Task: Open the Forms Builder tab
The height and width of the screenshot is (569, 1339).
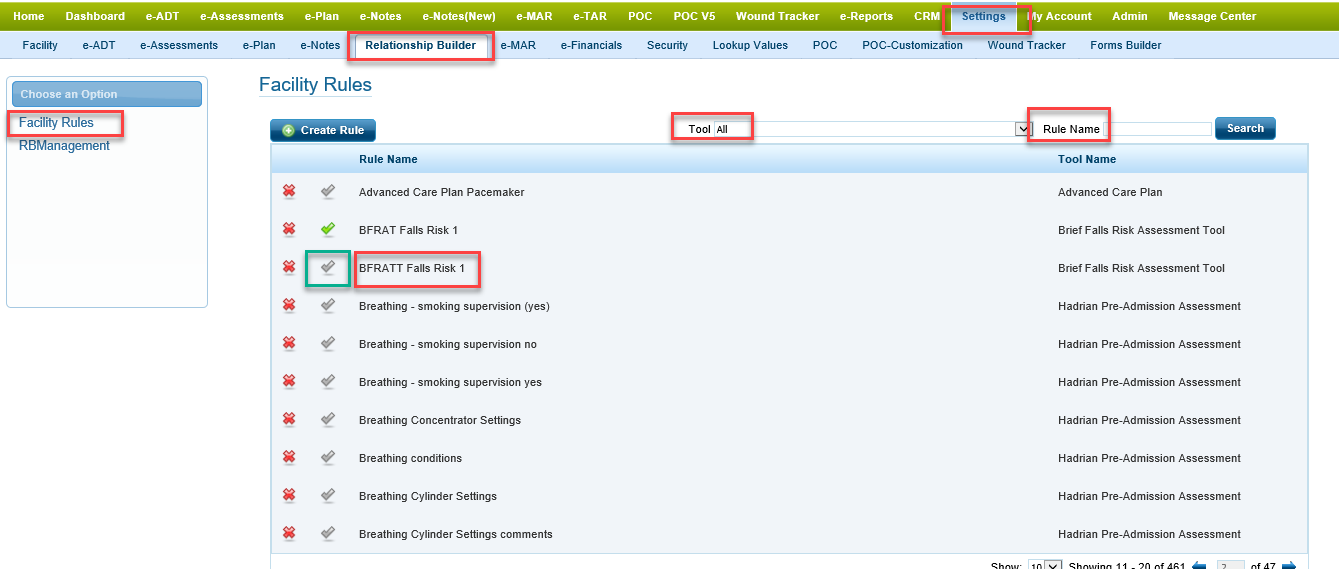Action: tap(1125, 45)
